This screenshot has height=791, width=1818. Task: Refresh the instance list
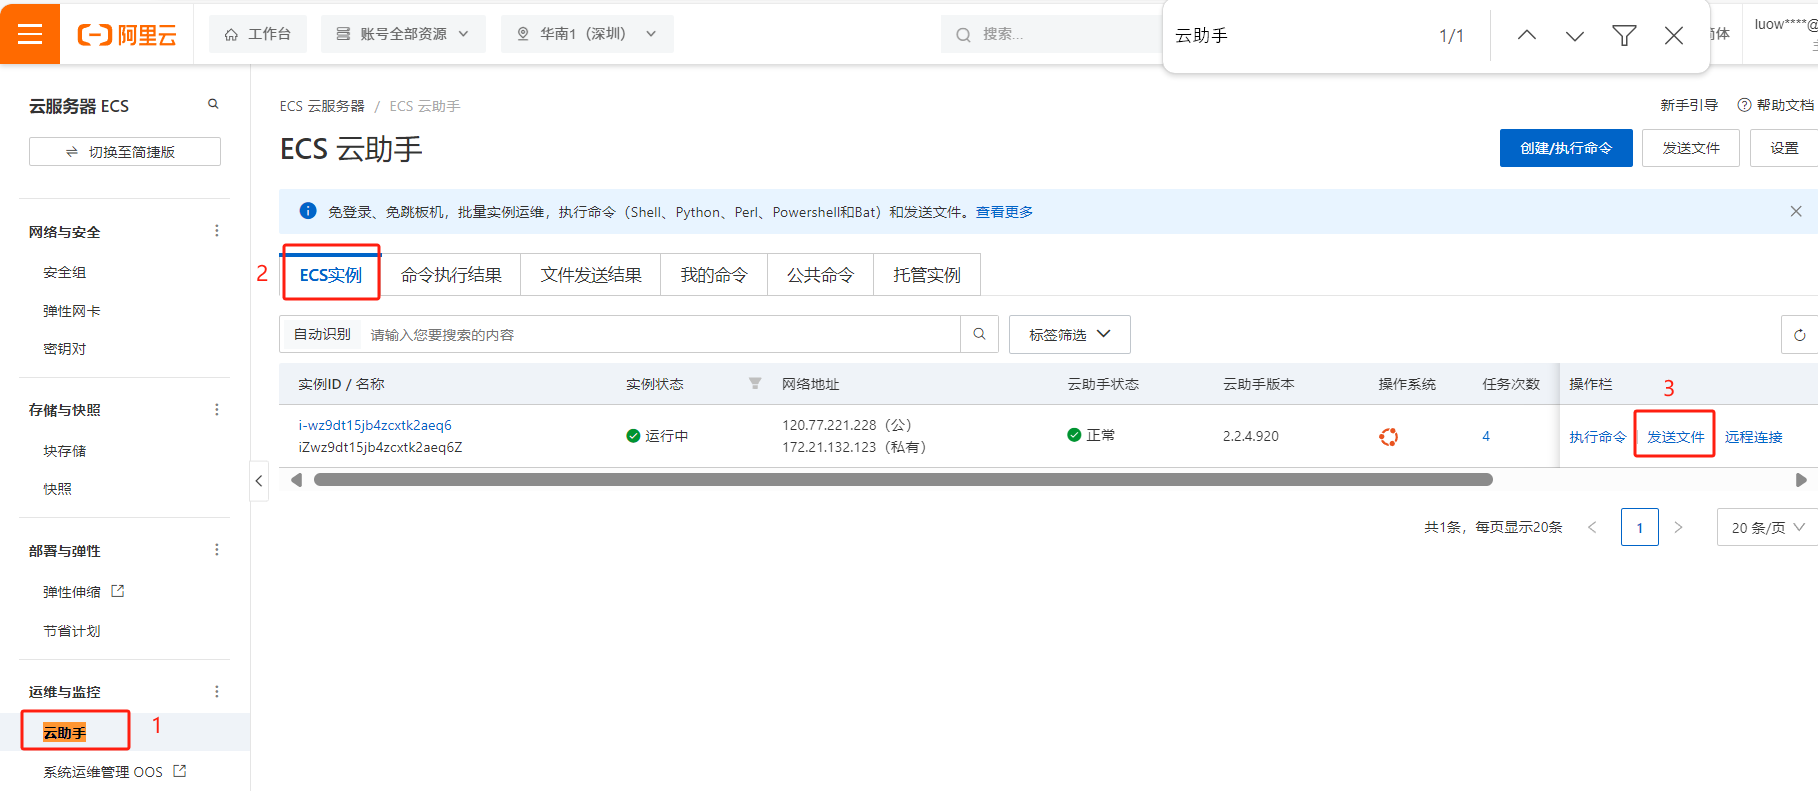pyautogui.click(x=1799, y=335)
